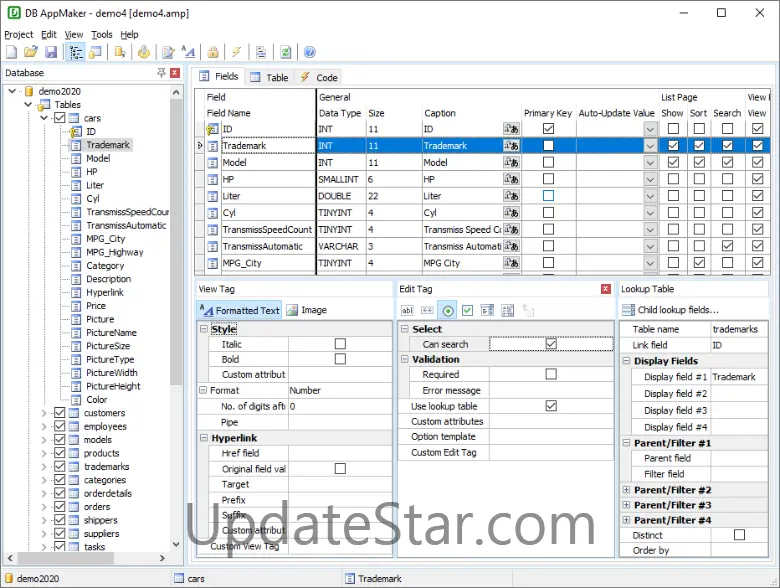
Task: Uncheck the customers table checkbox in tree
Action: [x=60, y=412]
